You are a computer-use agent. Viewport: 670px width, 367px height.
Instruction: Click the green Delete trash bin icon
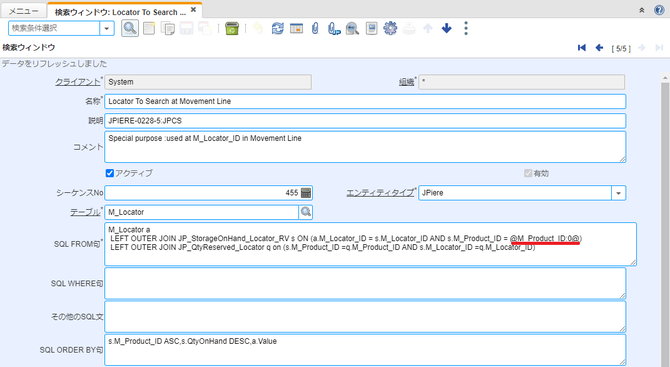[232, 29]
